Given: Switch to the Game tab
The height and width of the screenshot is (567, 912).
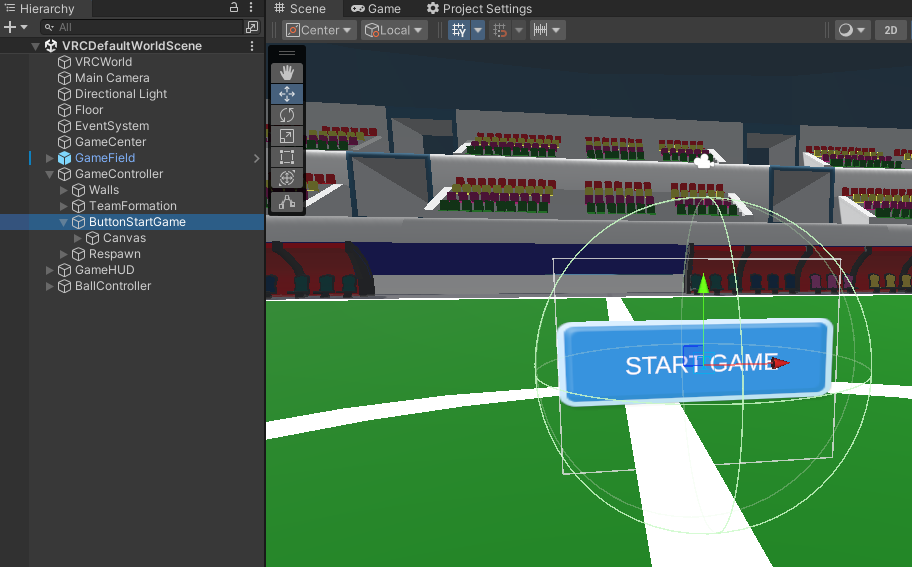Looking at the screenshot, I should (376, 8).
